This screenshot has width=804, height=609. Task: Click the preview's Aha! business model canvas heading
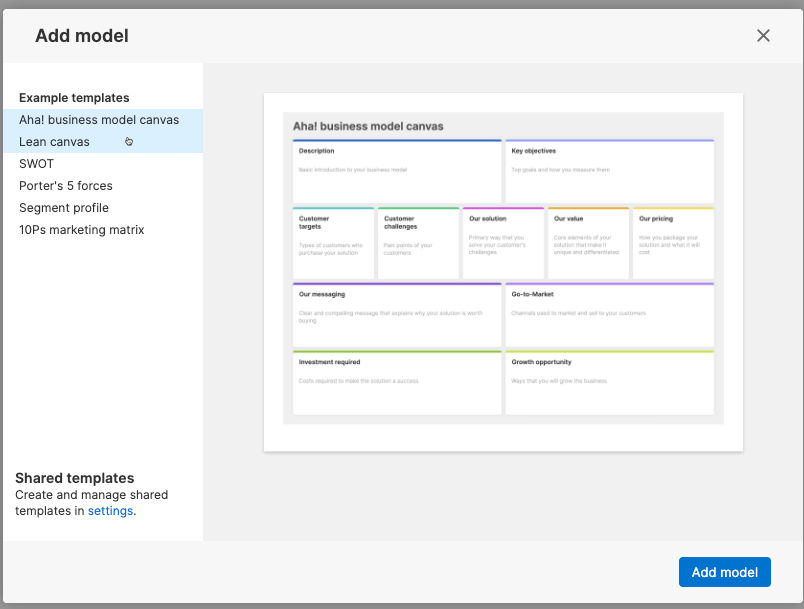tap(368, 127)
